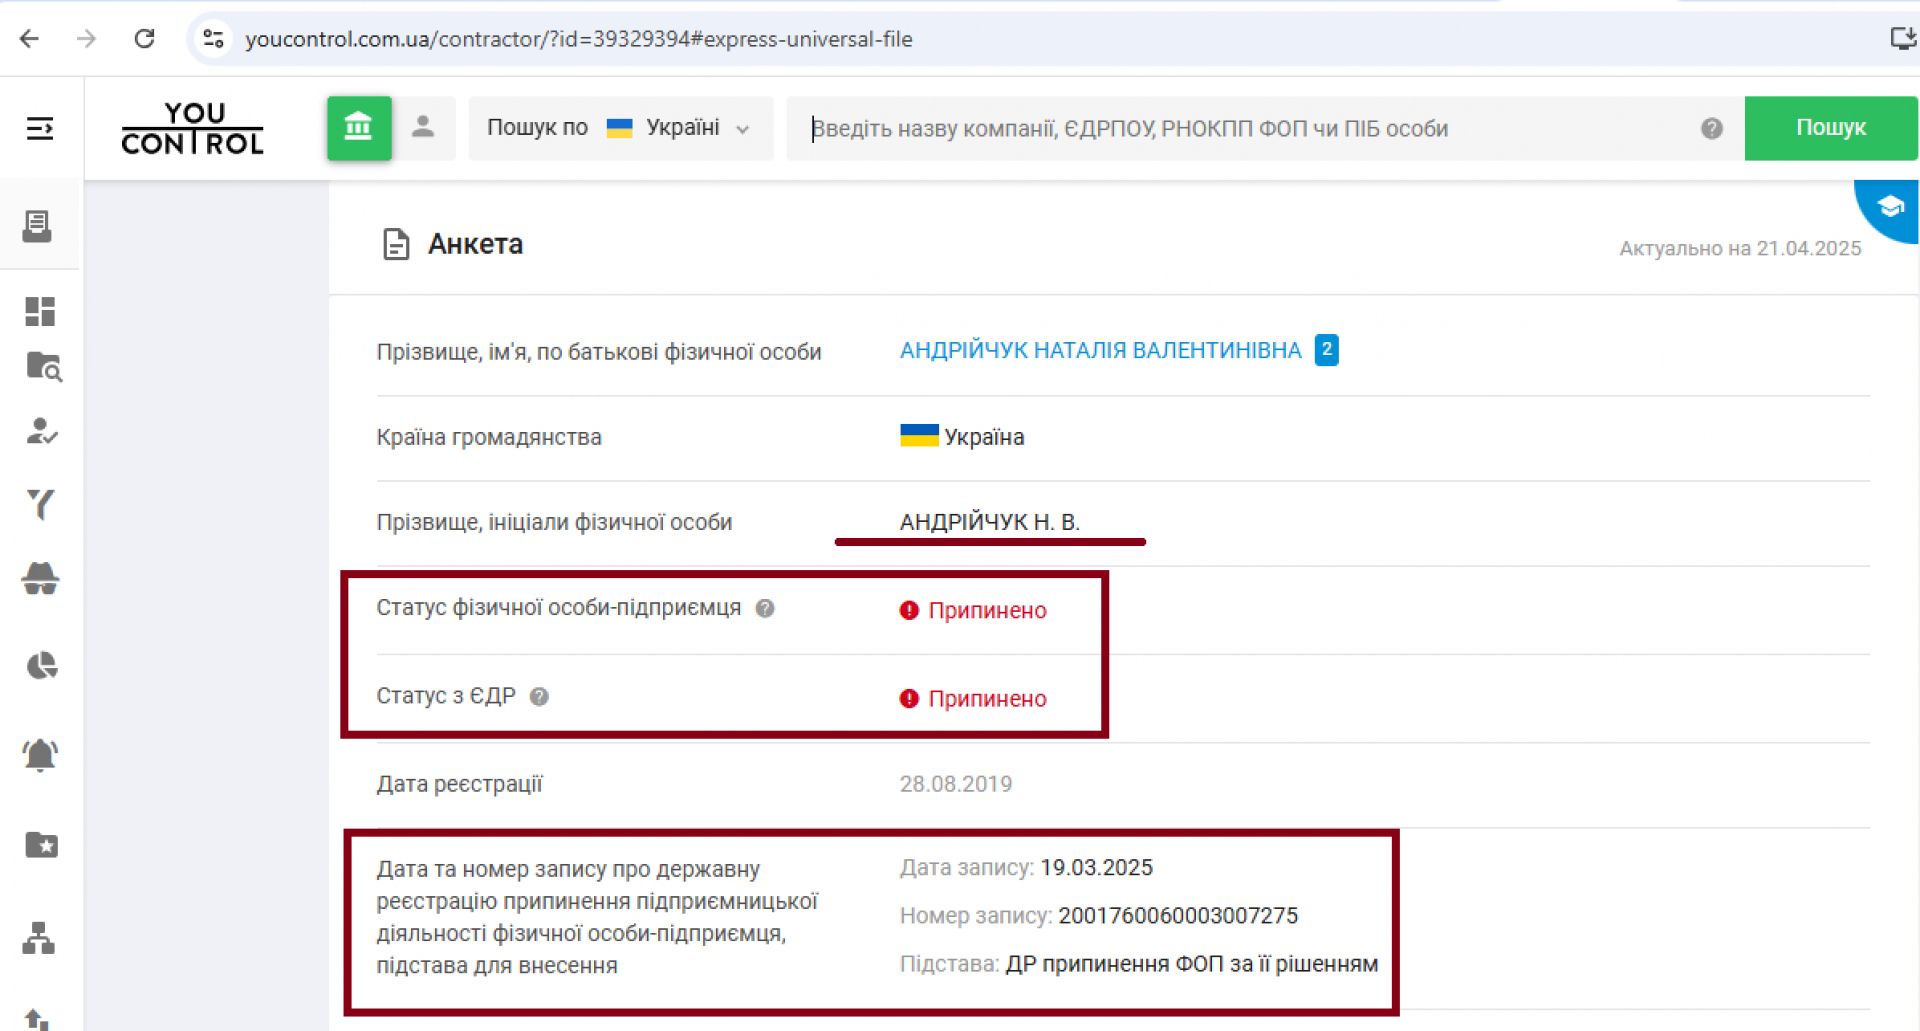The width and height of the screenshot is (1920, 1031).
Task: Click the blue badge number 2
Action: (x=1326, y=350)
